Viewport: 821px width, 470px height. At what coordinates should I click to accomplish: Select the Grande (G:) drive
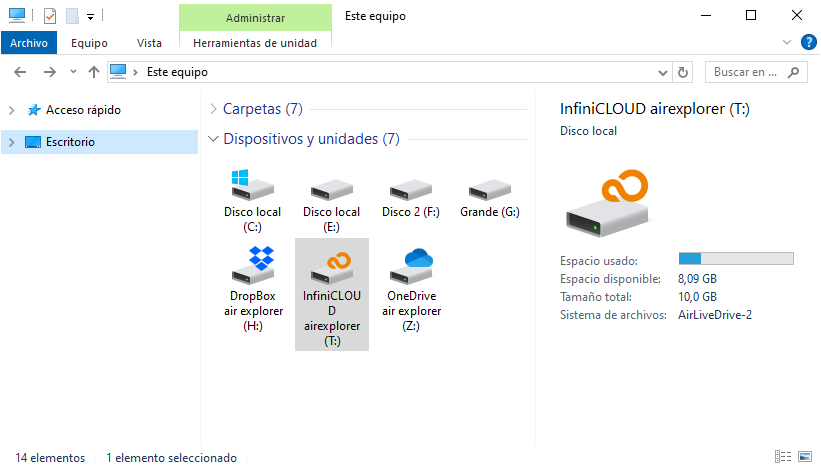490,190
